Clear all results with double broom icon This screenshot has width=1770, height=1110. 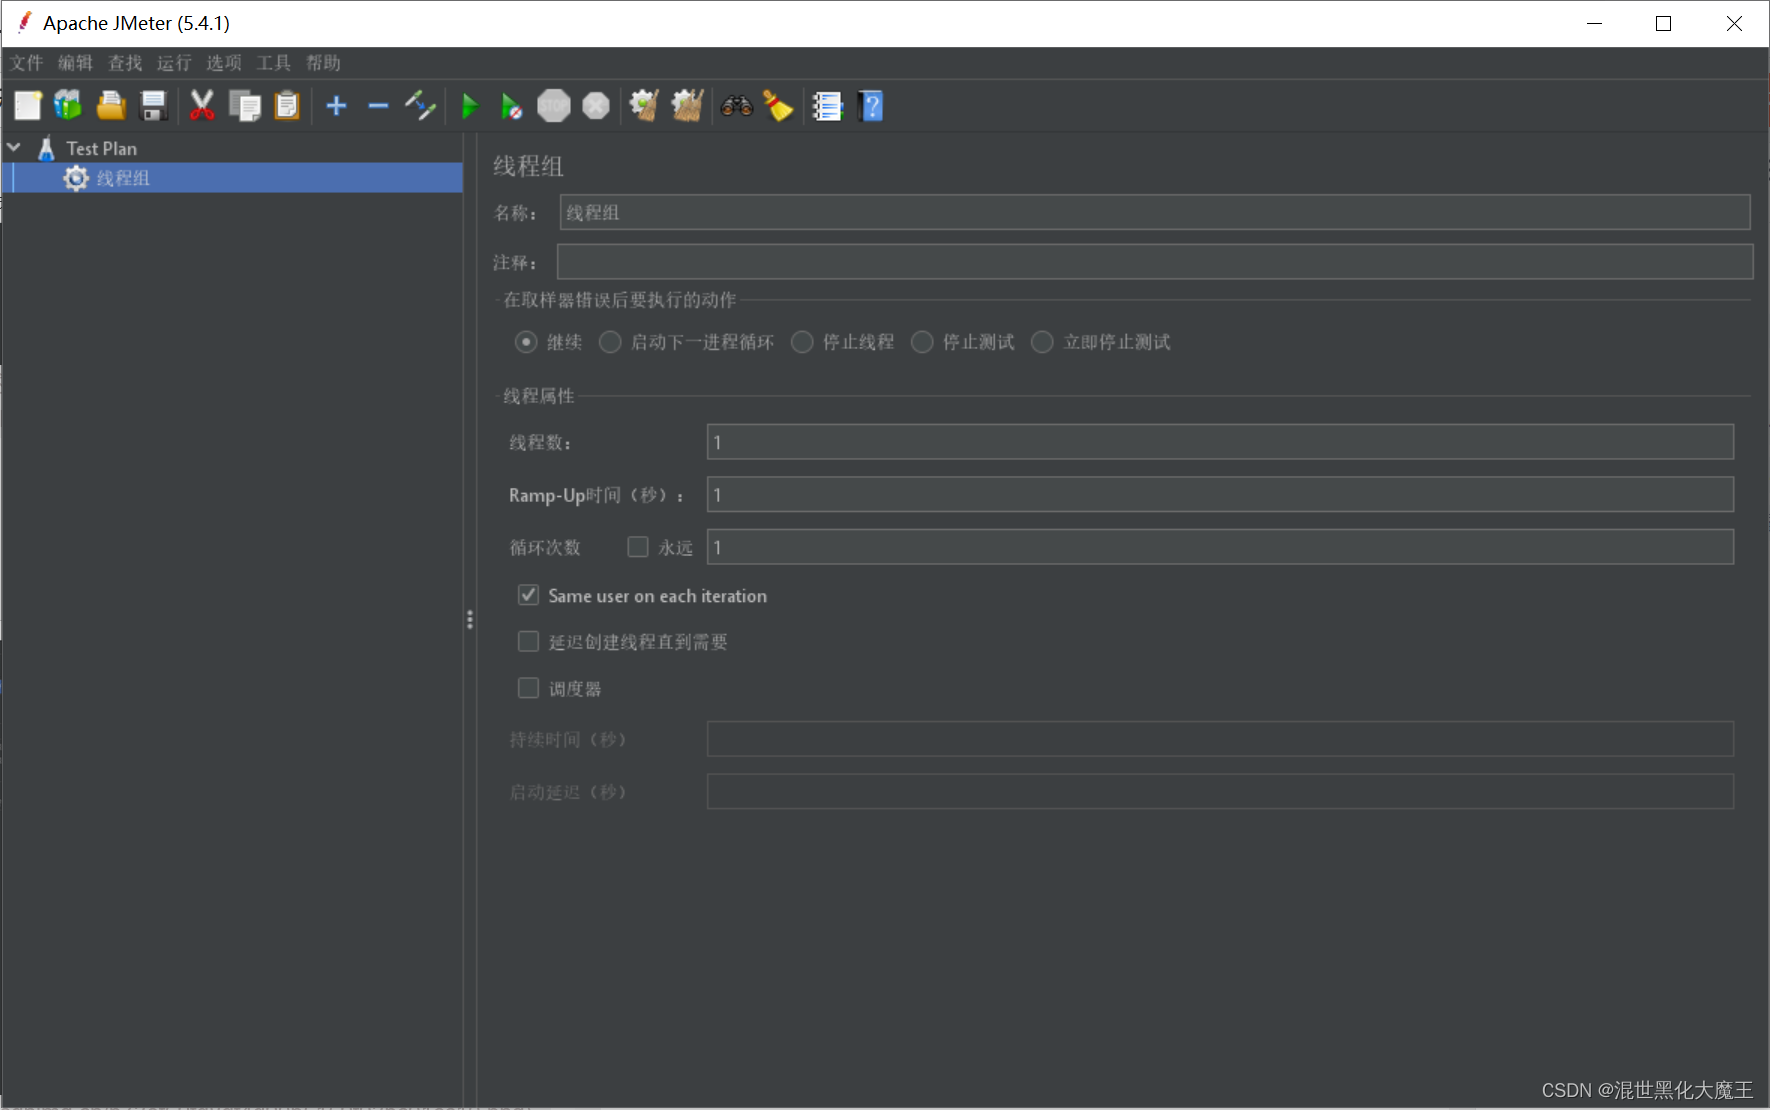687,106
